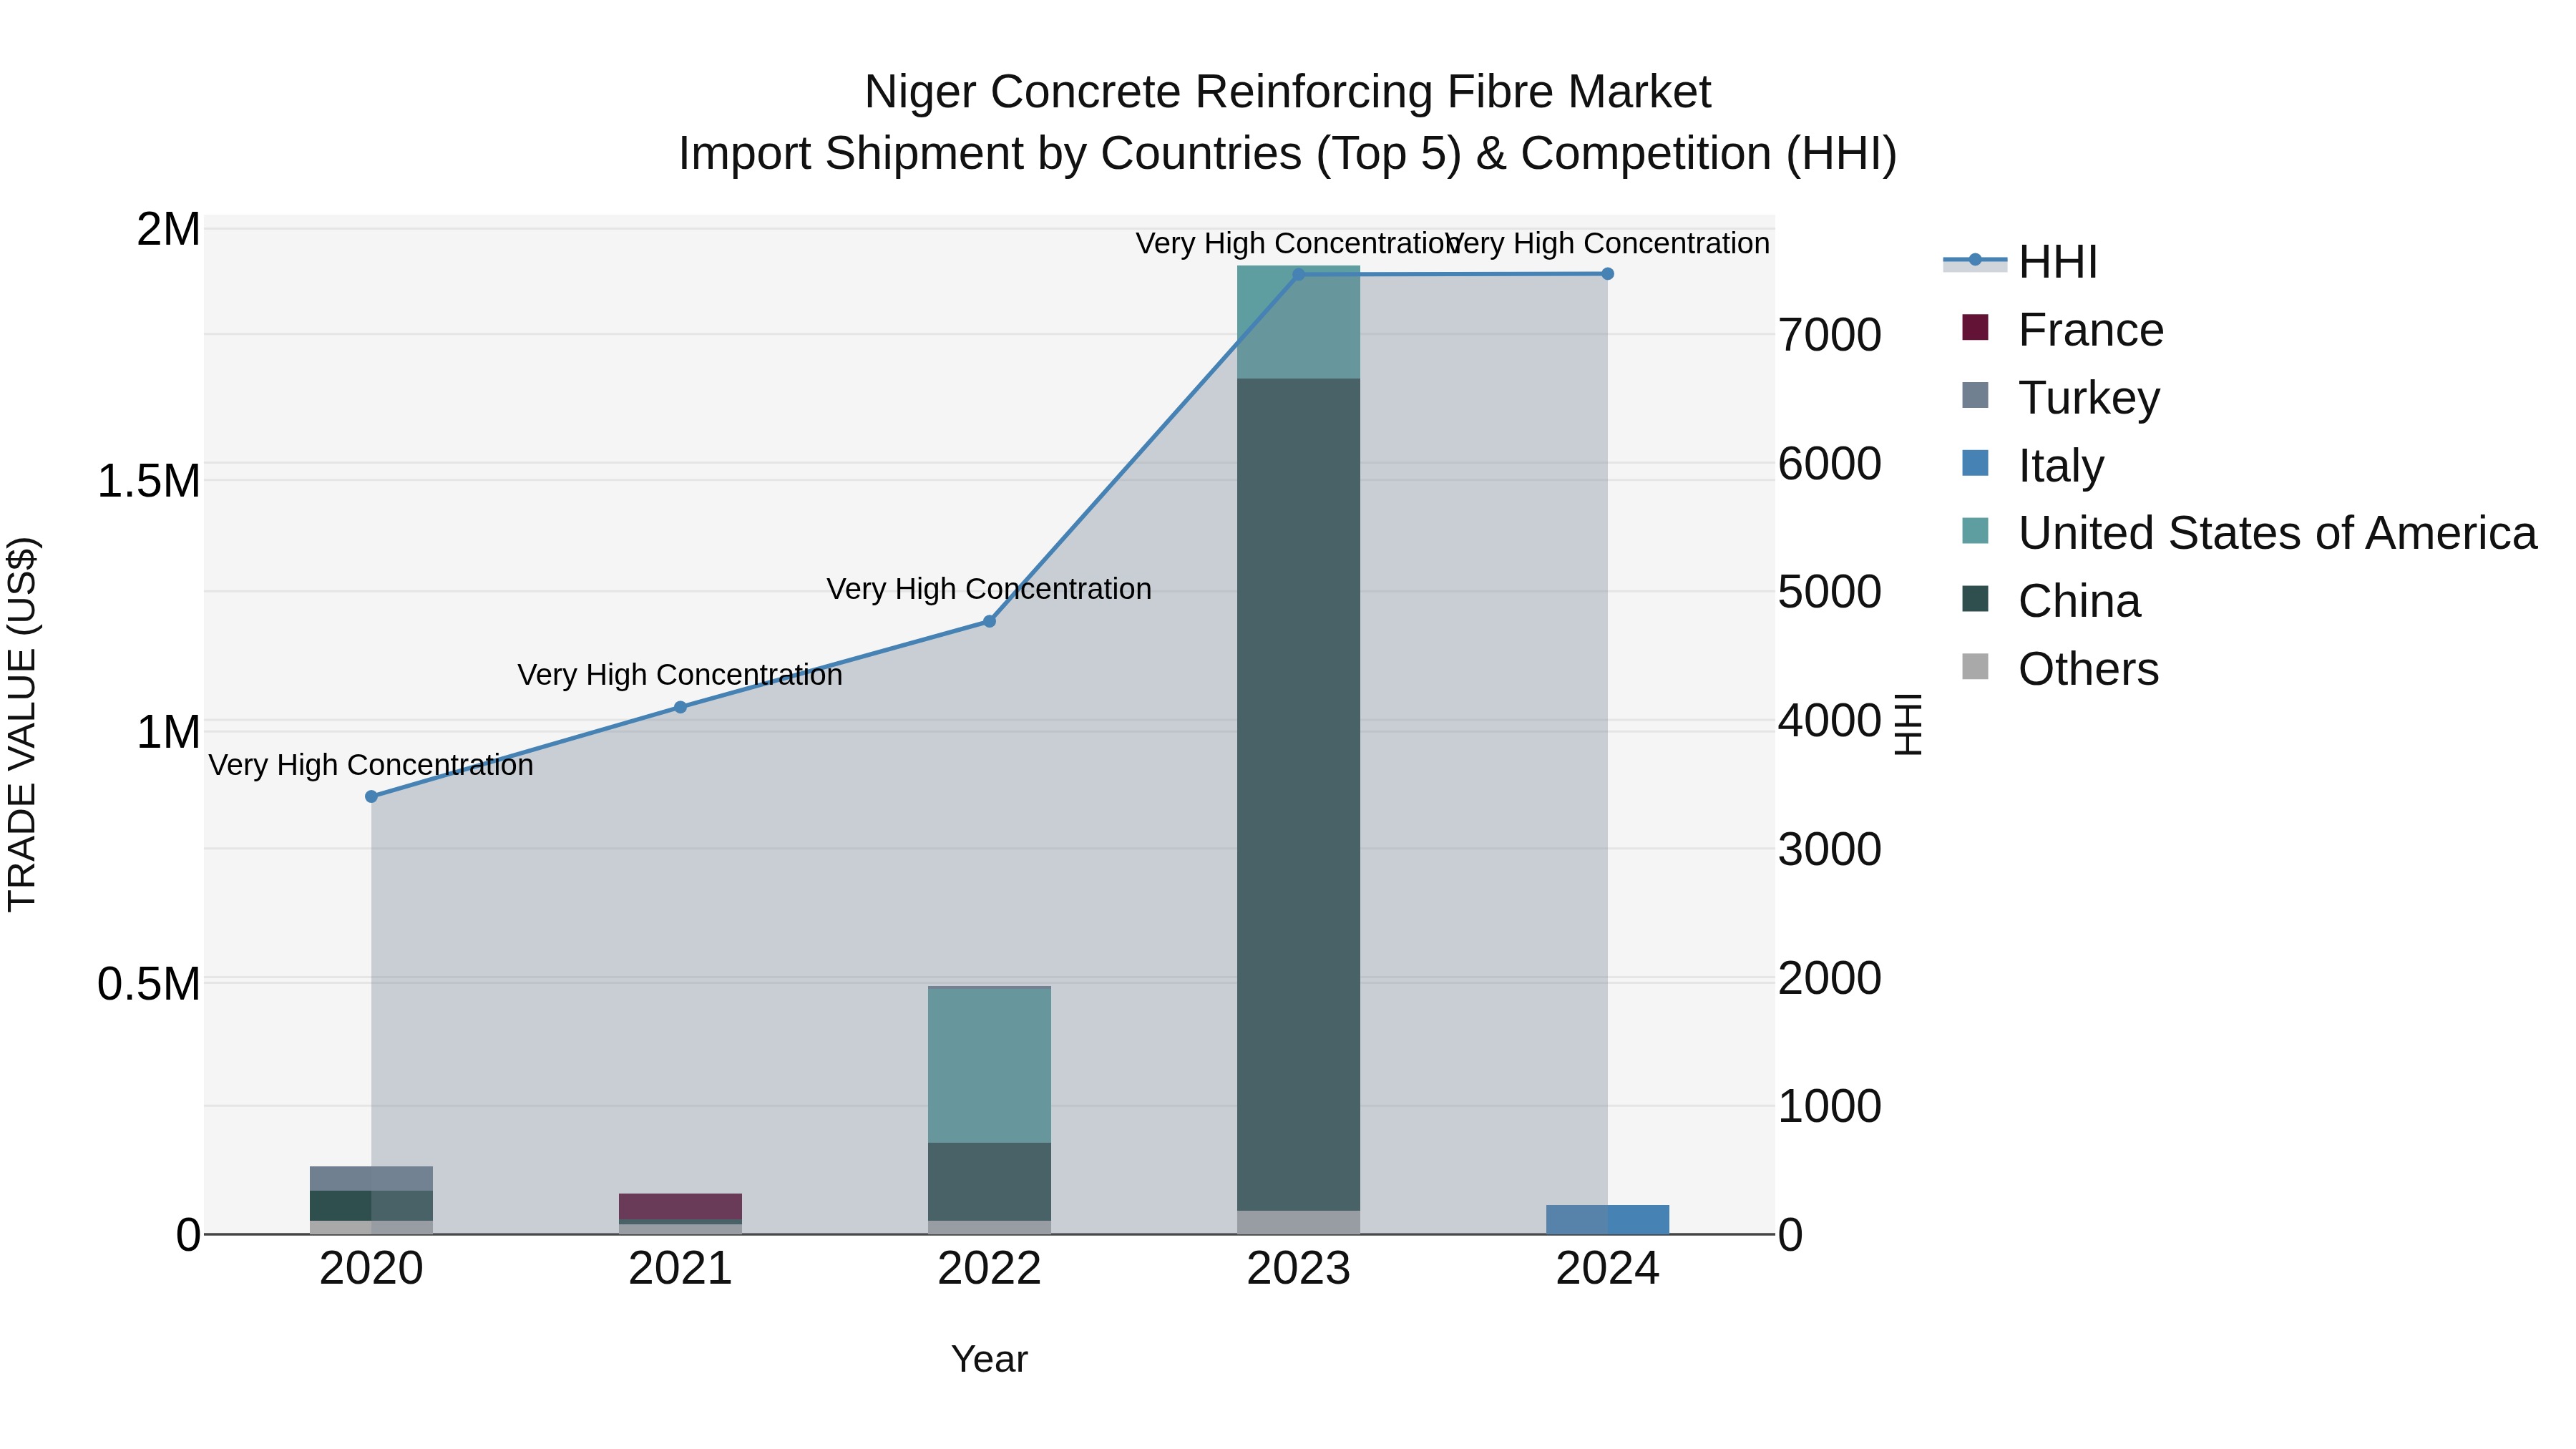The width and height of the screenshot is (2576, 1449).
Task: Click the 1.5M trade value axis tick
Action: coord(149,481)
